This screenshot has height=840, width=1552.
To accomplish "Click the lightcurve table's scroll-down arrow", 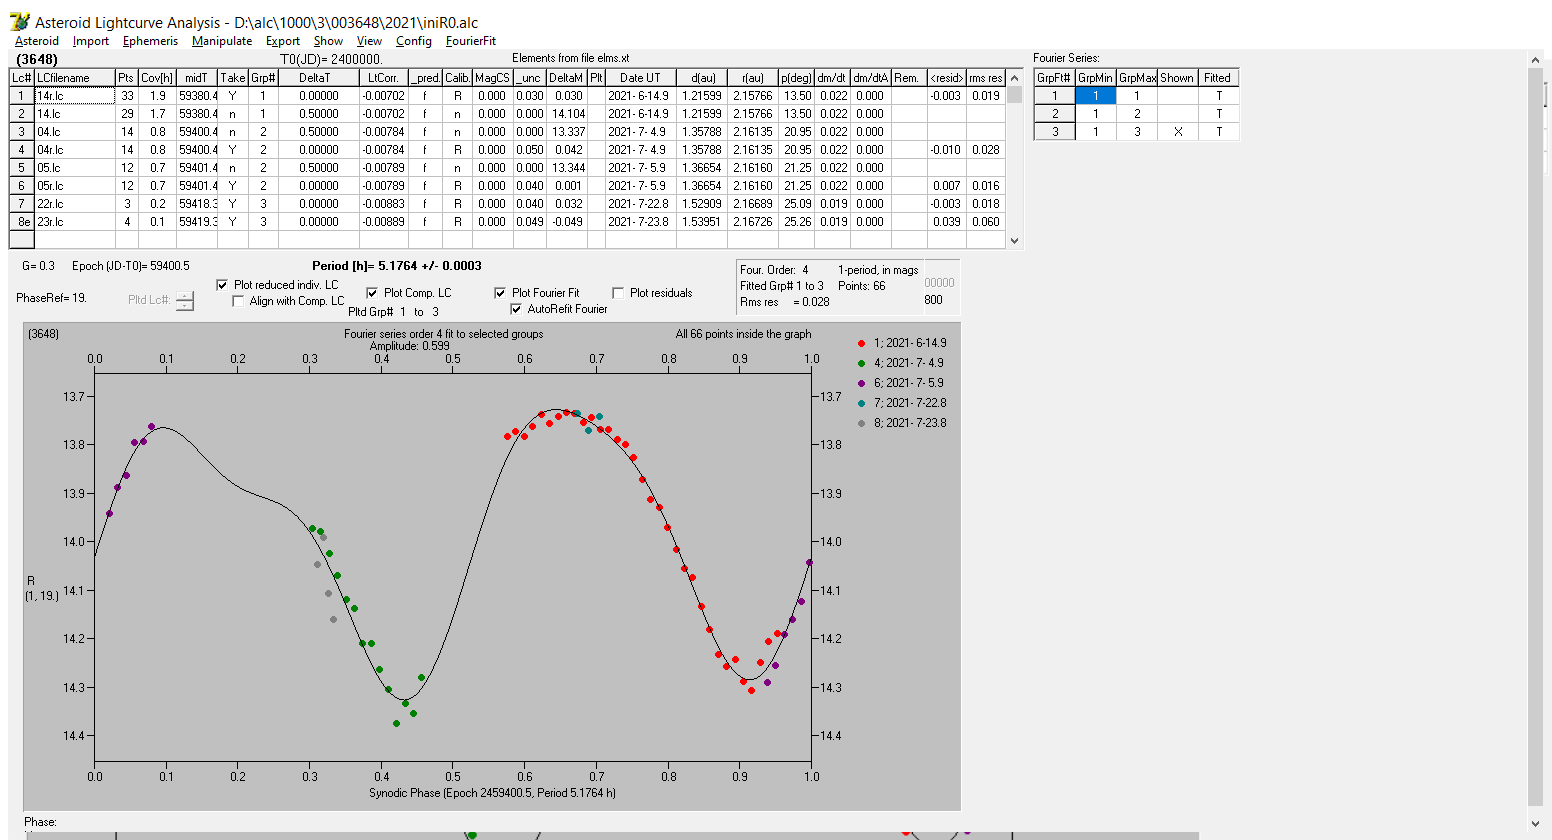I will (1015, 240).
